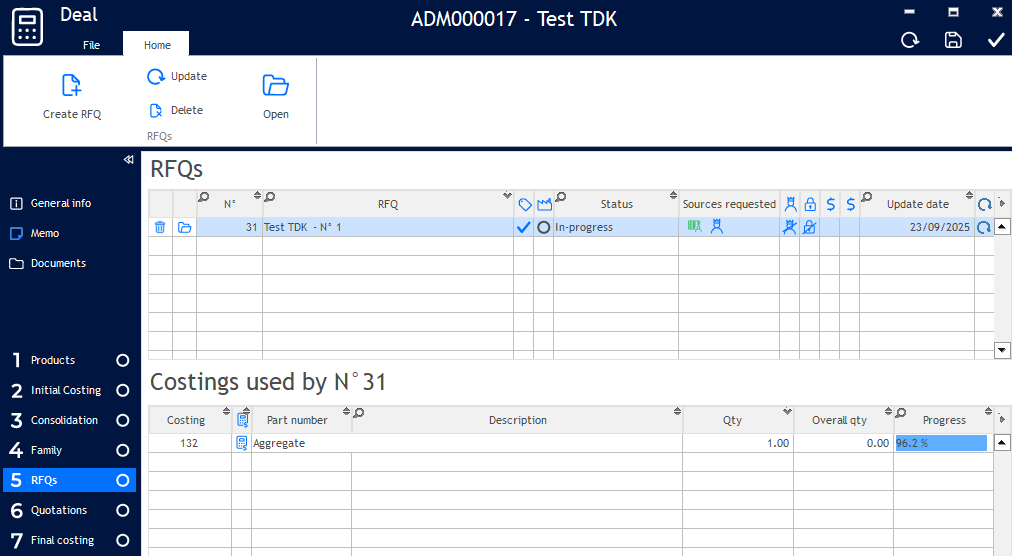Switch to the Home ribbon tab

point(157,45)
